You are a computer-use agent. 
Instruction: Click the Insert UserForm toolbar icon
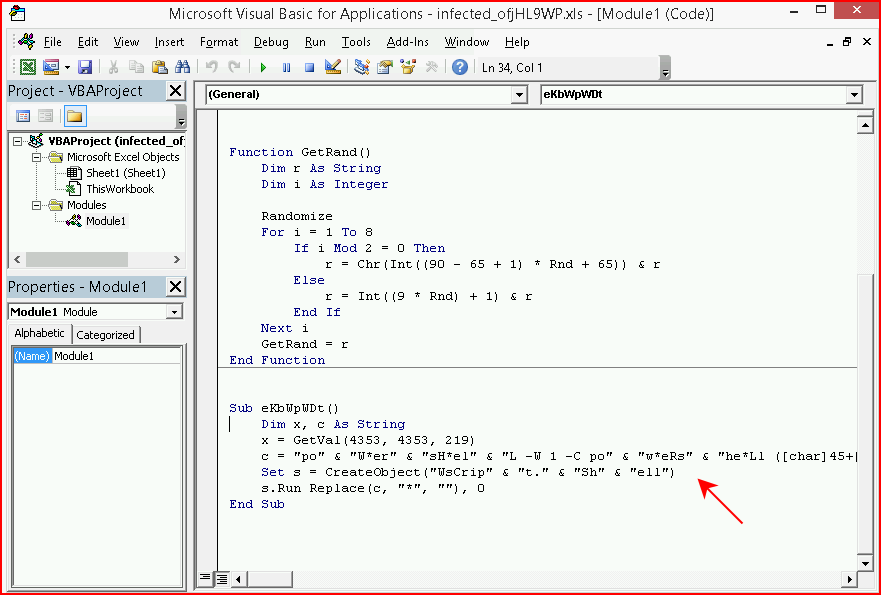51,67
